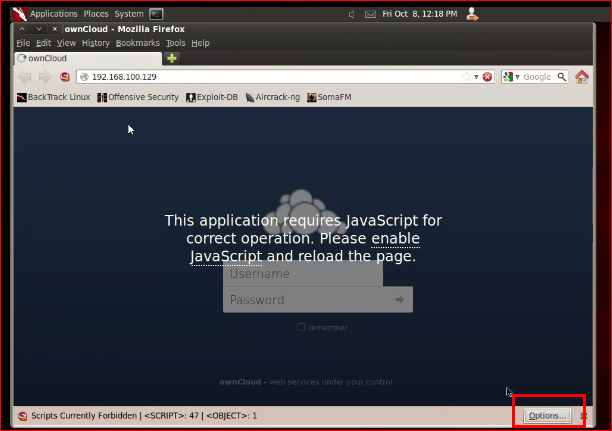Open the Places menu
This screenshot has height=431, width=612.
tap(96, 14)
